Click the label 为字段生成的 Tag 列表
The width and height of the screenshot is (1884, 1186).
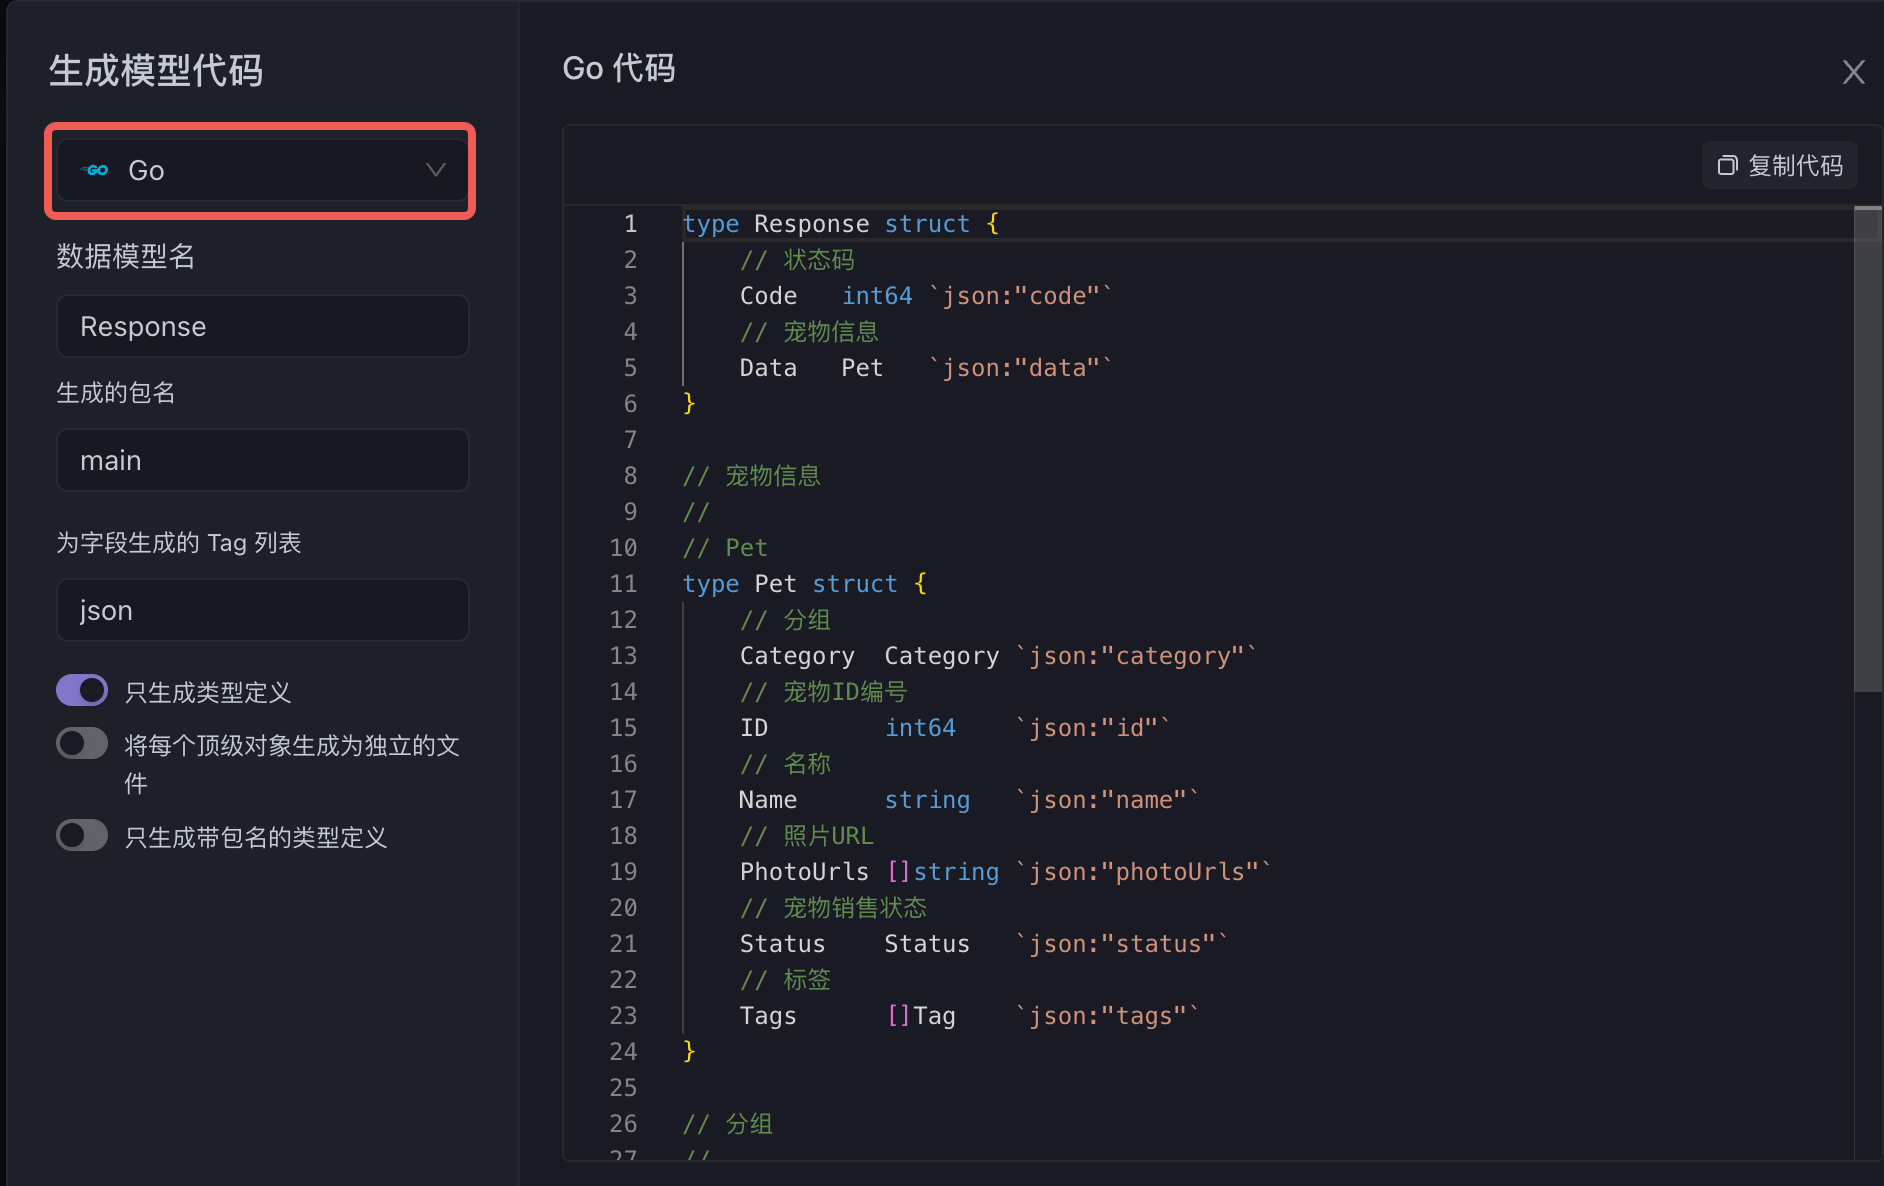(179, 543)
